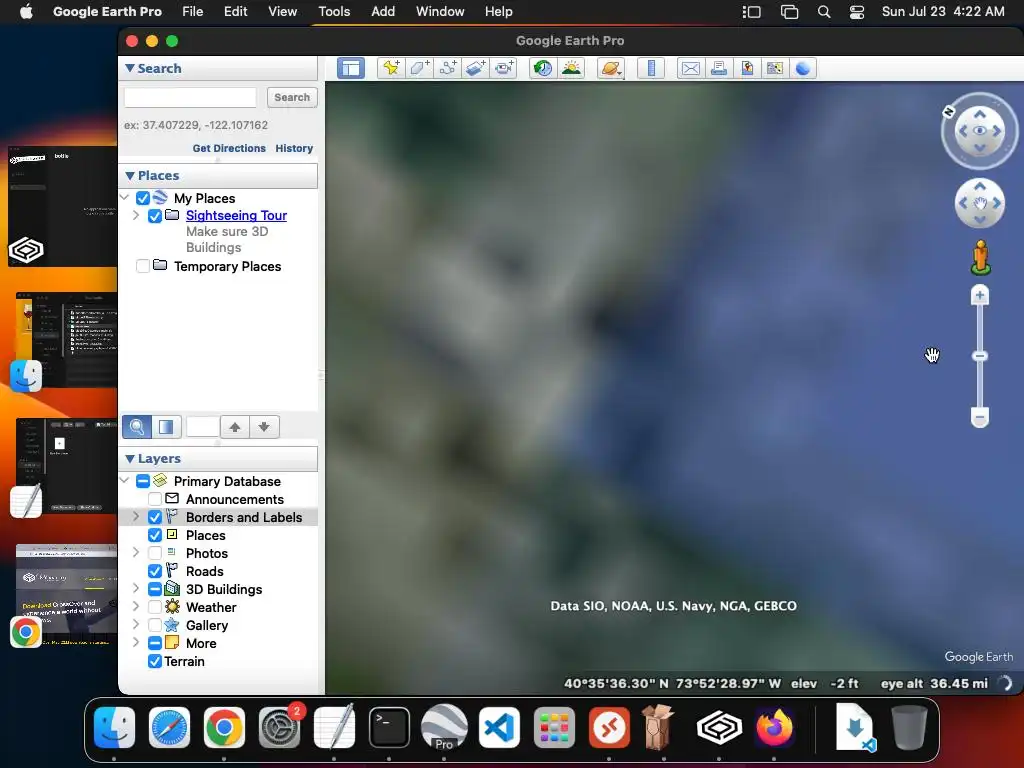1024x768 pixels.
Task: Open the View menu
Action: [282, 12]
